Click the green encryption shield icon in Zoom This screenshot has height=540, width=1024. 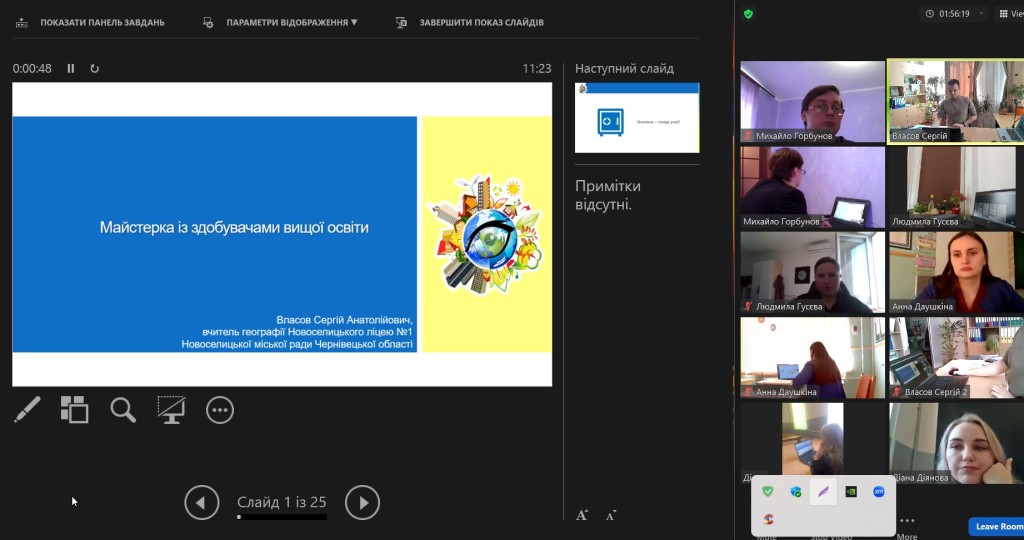(748, 14)
